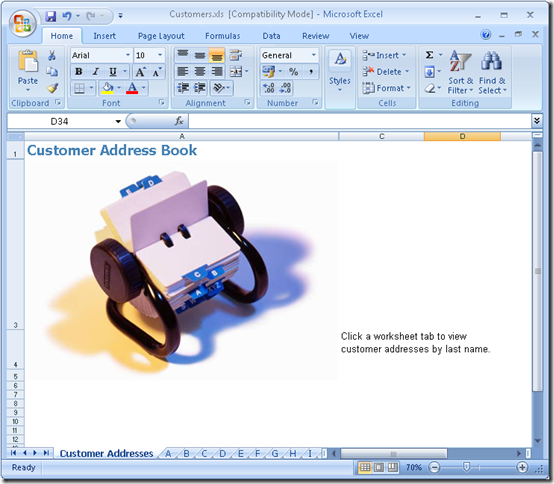The height and width of the screenshot is (484, 554).
Task: Undo the last action
Action: (x=66, y=16)
